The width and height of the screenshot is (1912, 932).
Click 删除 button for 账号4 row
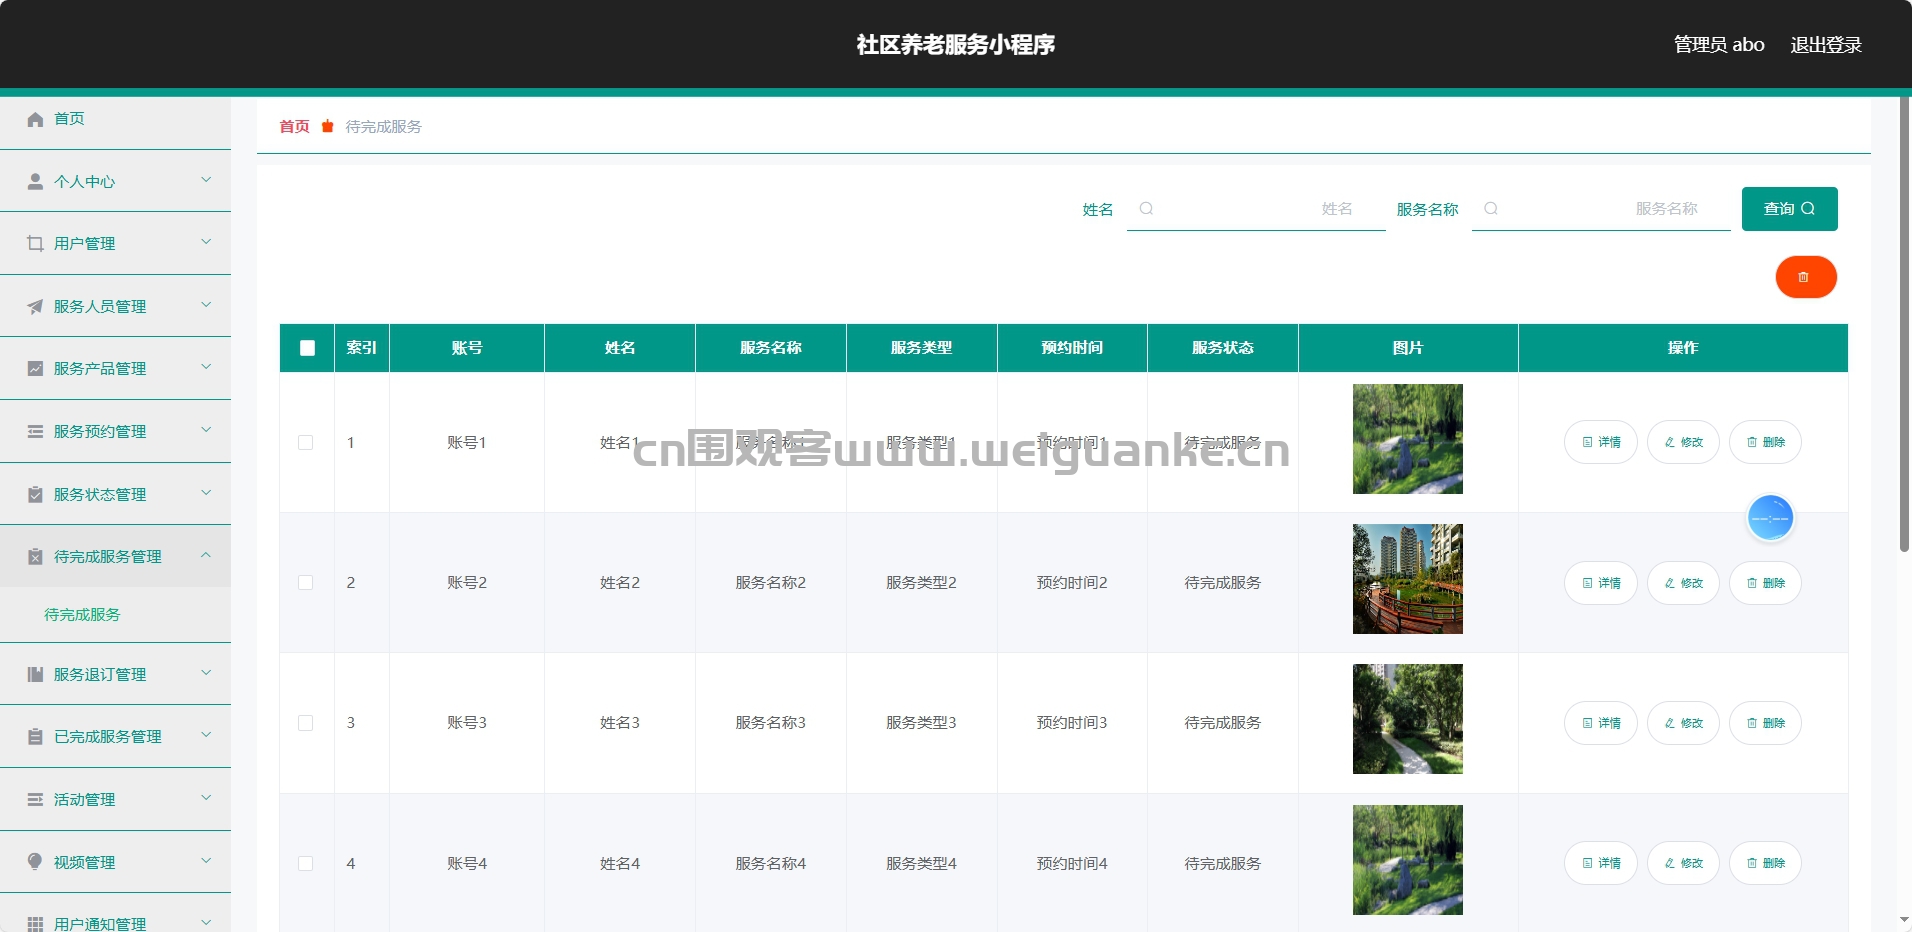click(x=1765, y=863)
